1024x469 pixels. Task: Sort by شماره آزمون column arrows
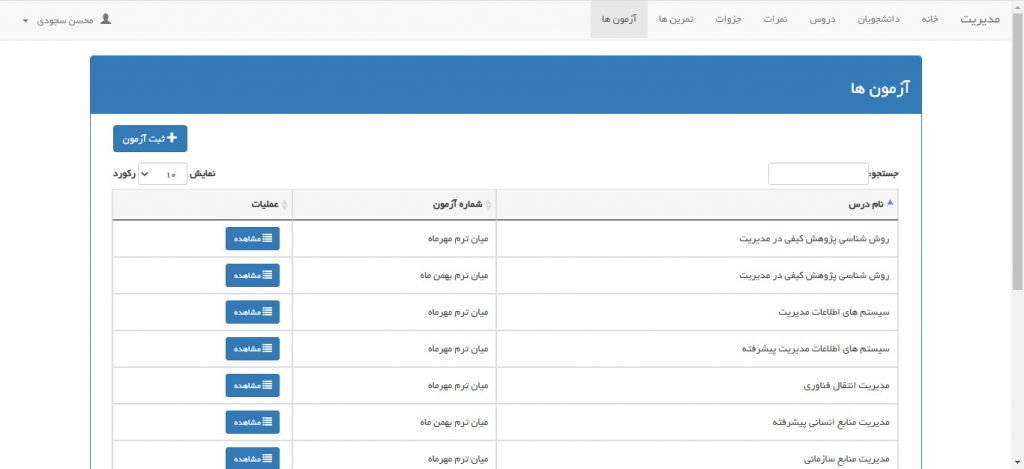(488, 205)
